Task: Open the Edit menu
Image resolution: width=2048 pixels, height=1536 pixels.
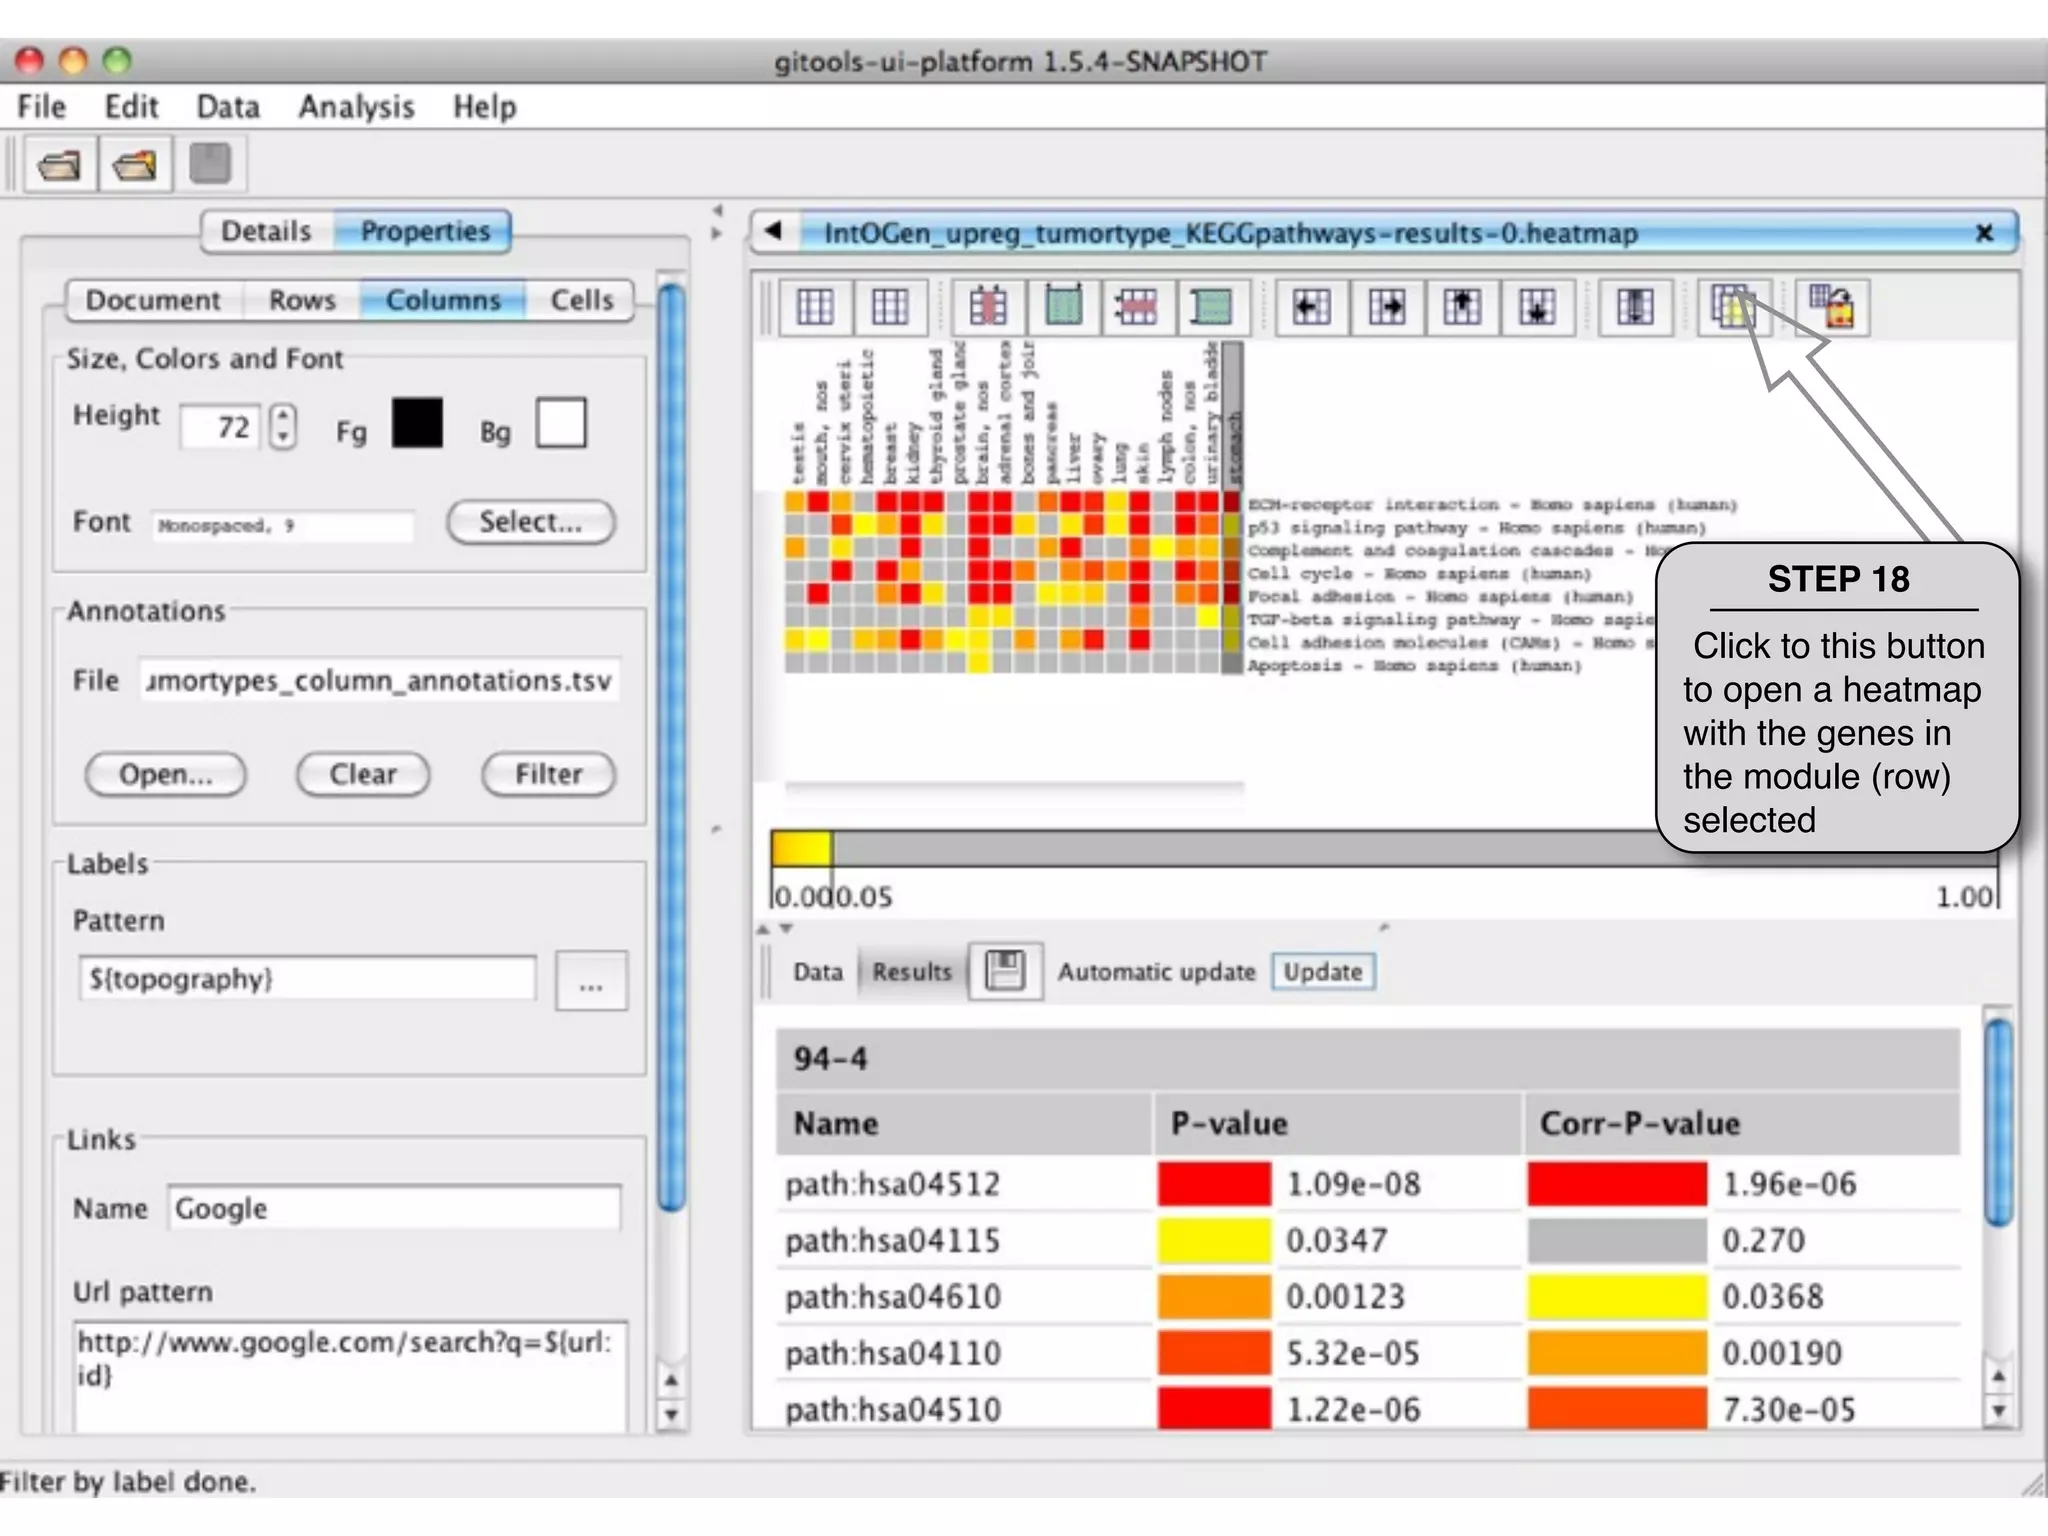Action: point(131,107)
